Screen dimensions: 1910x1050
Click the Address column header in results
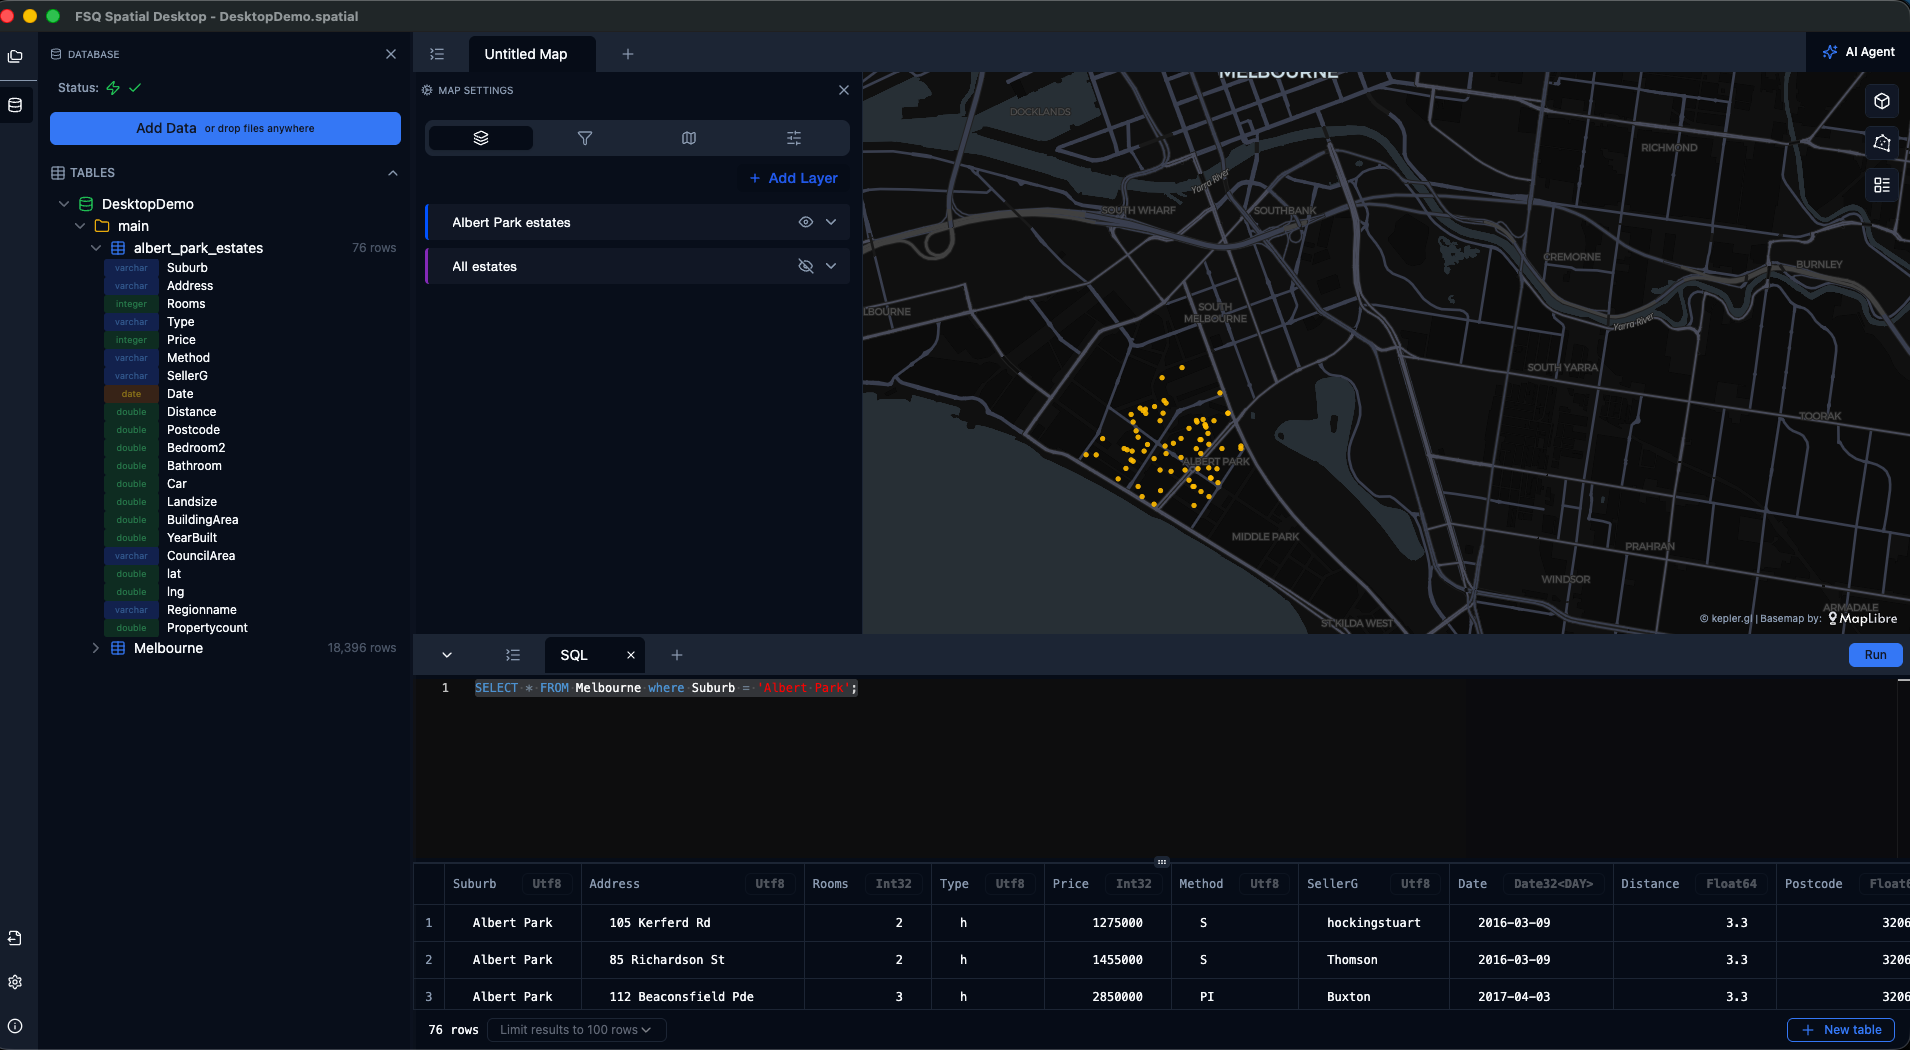(693, 884)
